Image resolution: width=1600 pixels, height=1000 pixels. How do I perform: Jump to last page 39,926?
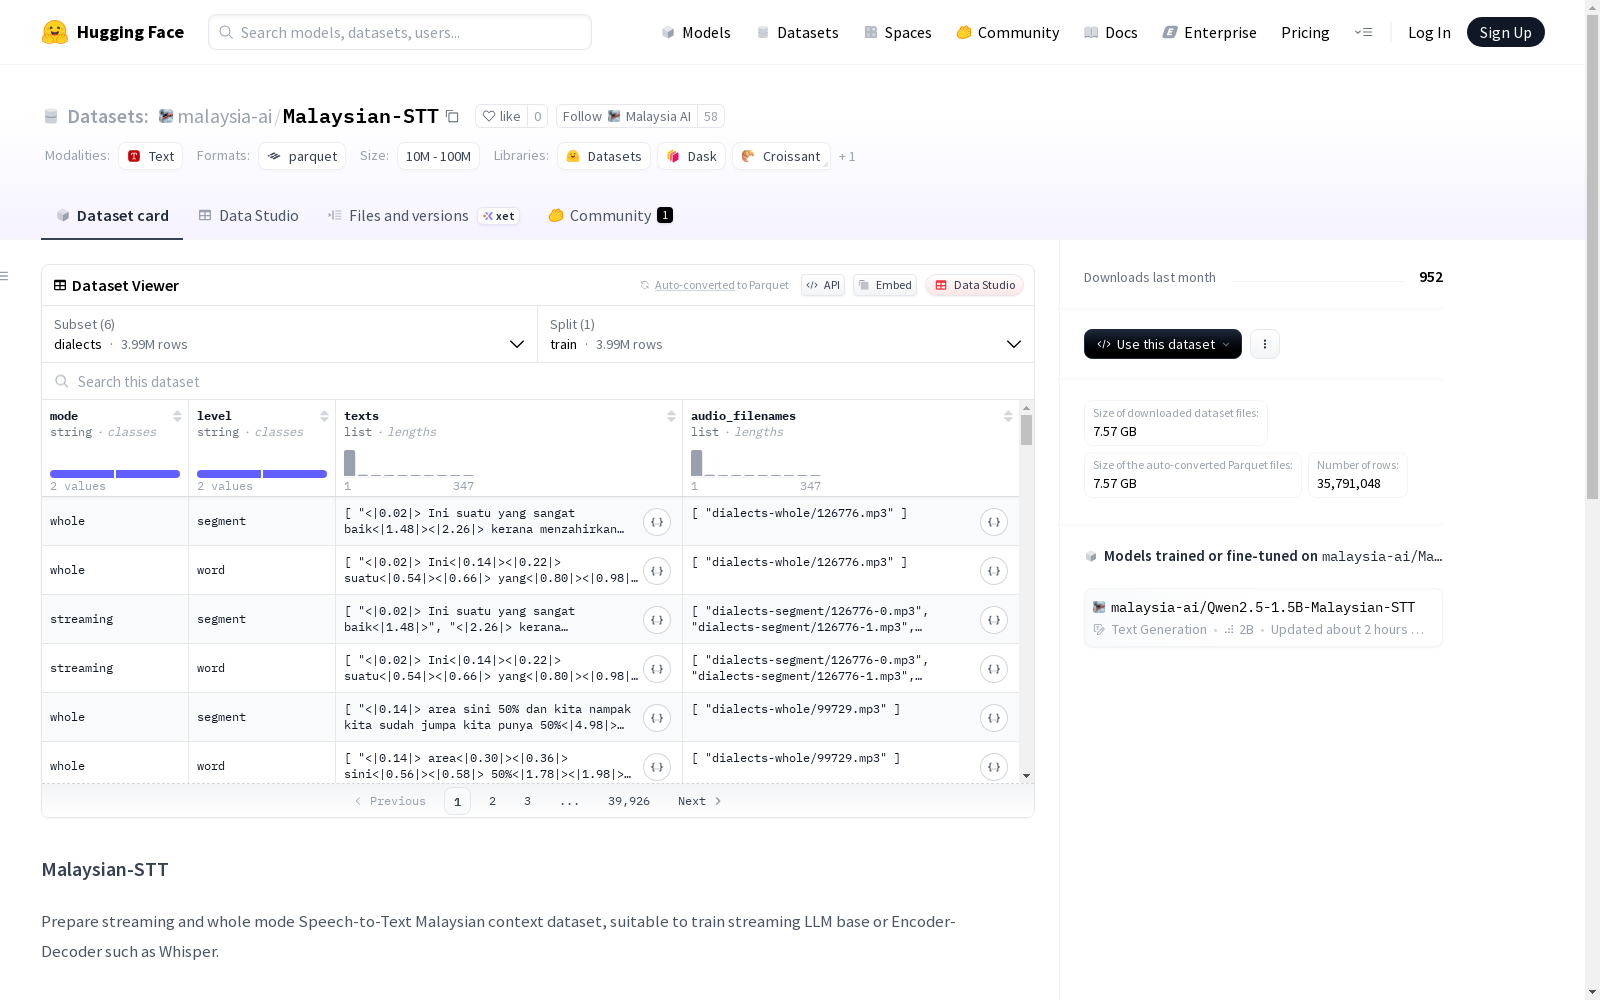pos(629,801)
